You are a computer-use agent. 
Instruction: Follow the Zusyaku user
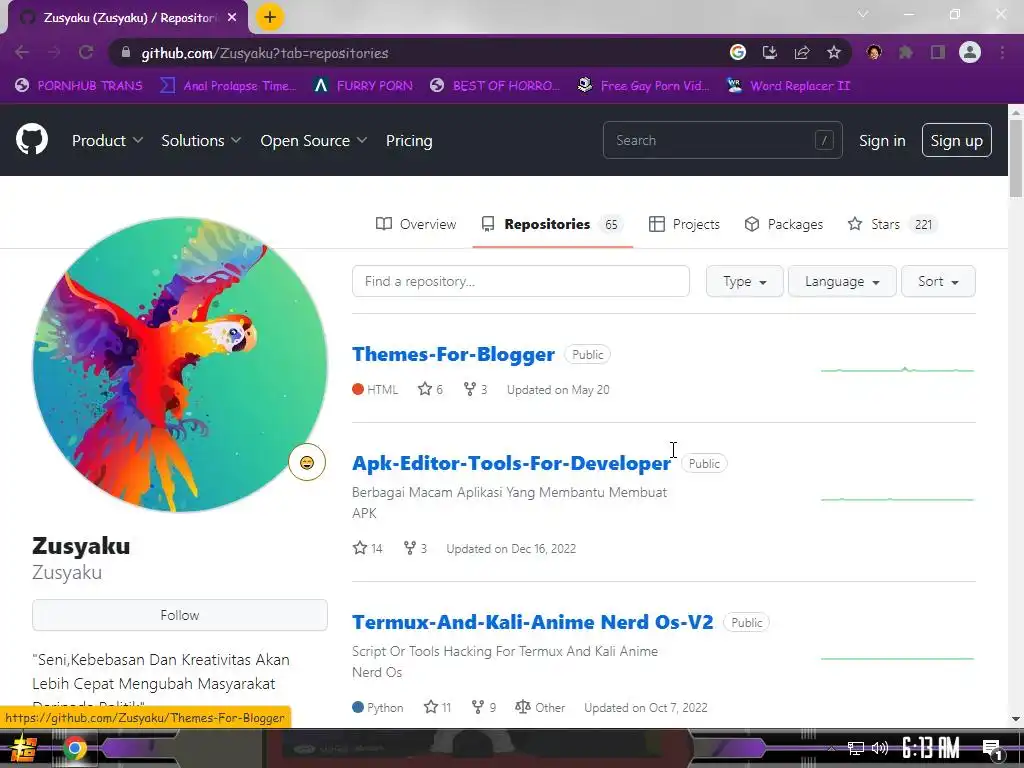pos(180,615)
